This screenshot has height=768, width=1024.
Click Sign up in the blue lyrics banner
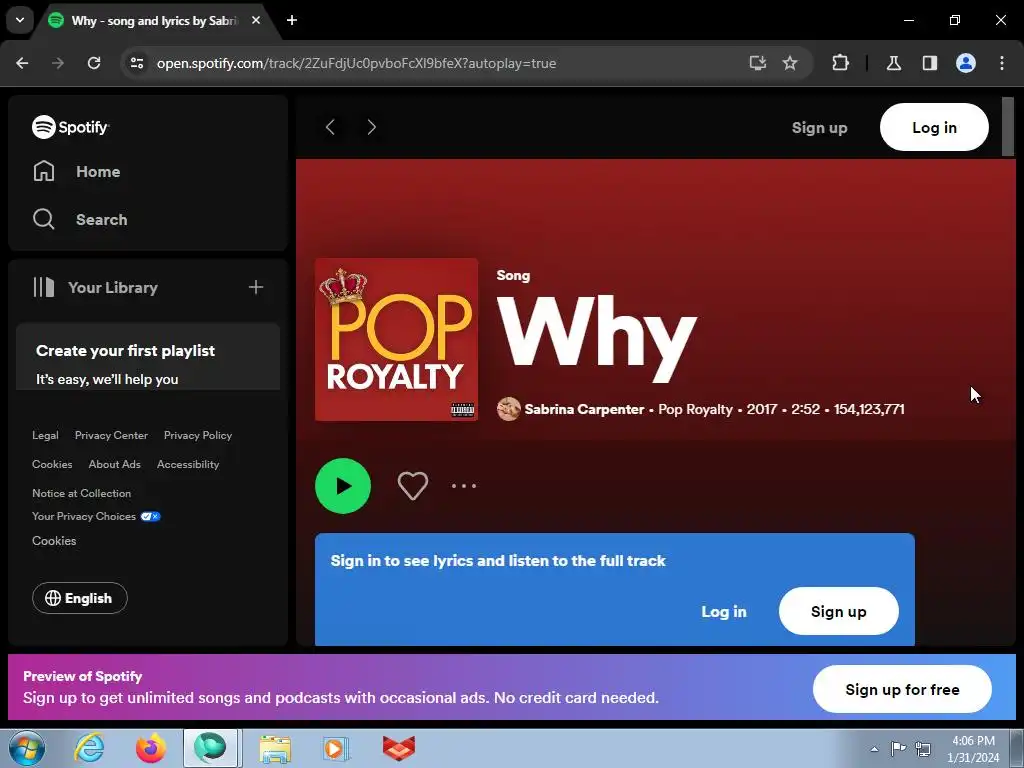(839, 611)
